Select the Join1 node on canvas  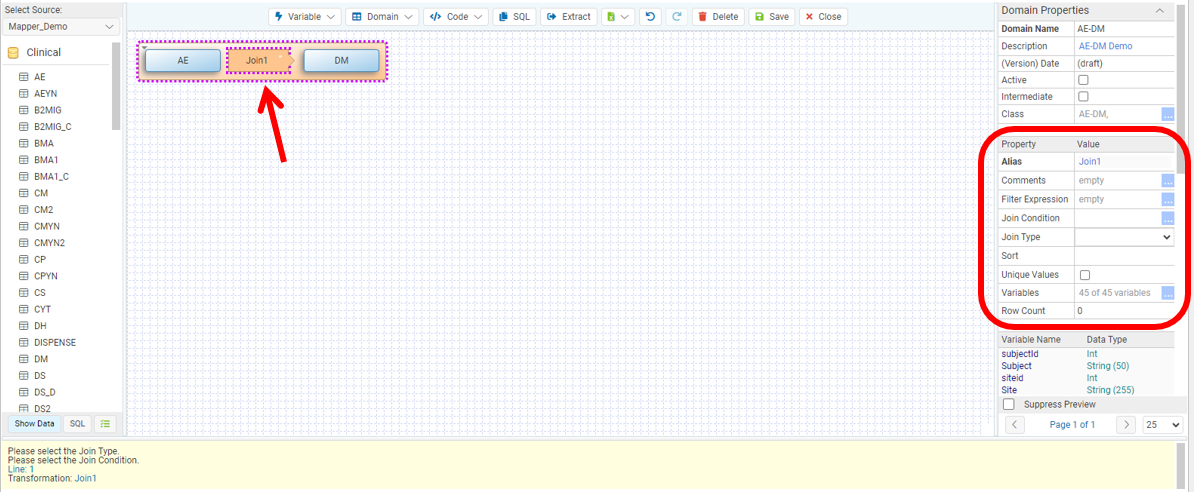pos(259,60)
